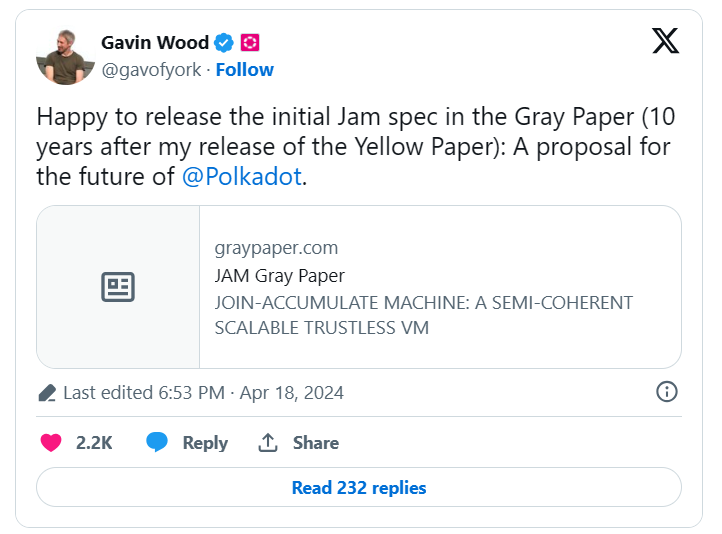Open Read 232 replies button
The height and width of the screenshot is (534, 722).
[359, 488]
